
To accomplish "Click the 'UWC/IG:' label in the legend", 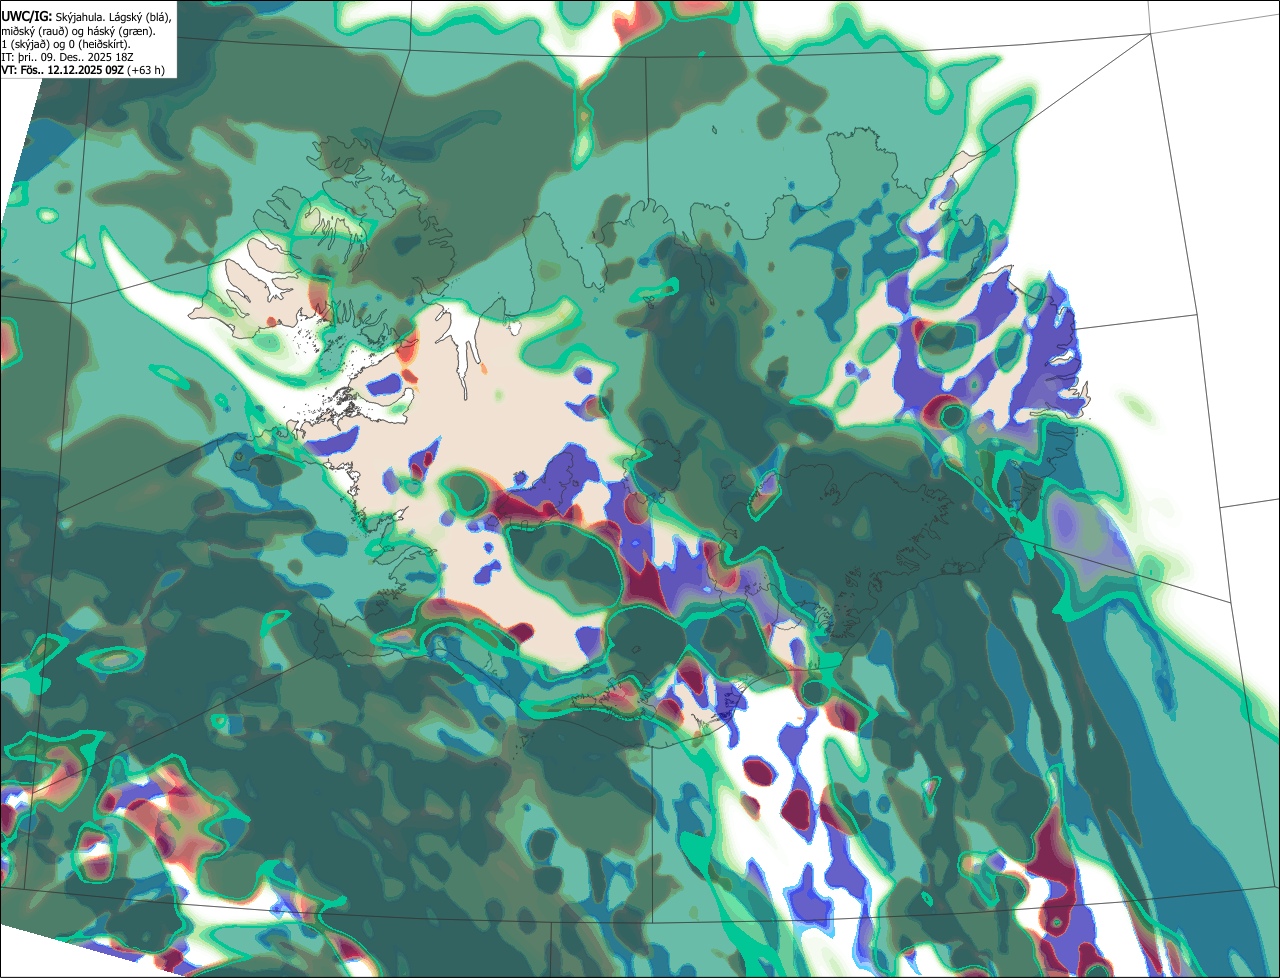I will tap(26, 17).
